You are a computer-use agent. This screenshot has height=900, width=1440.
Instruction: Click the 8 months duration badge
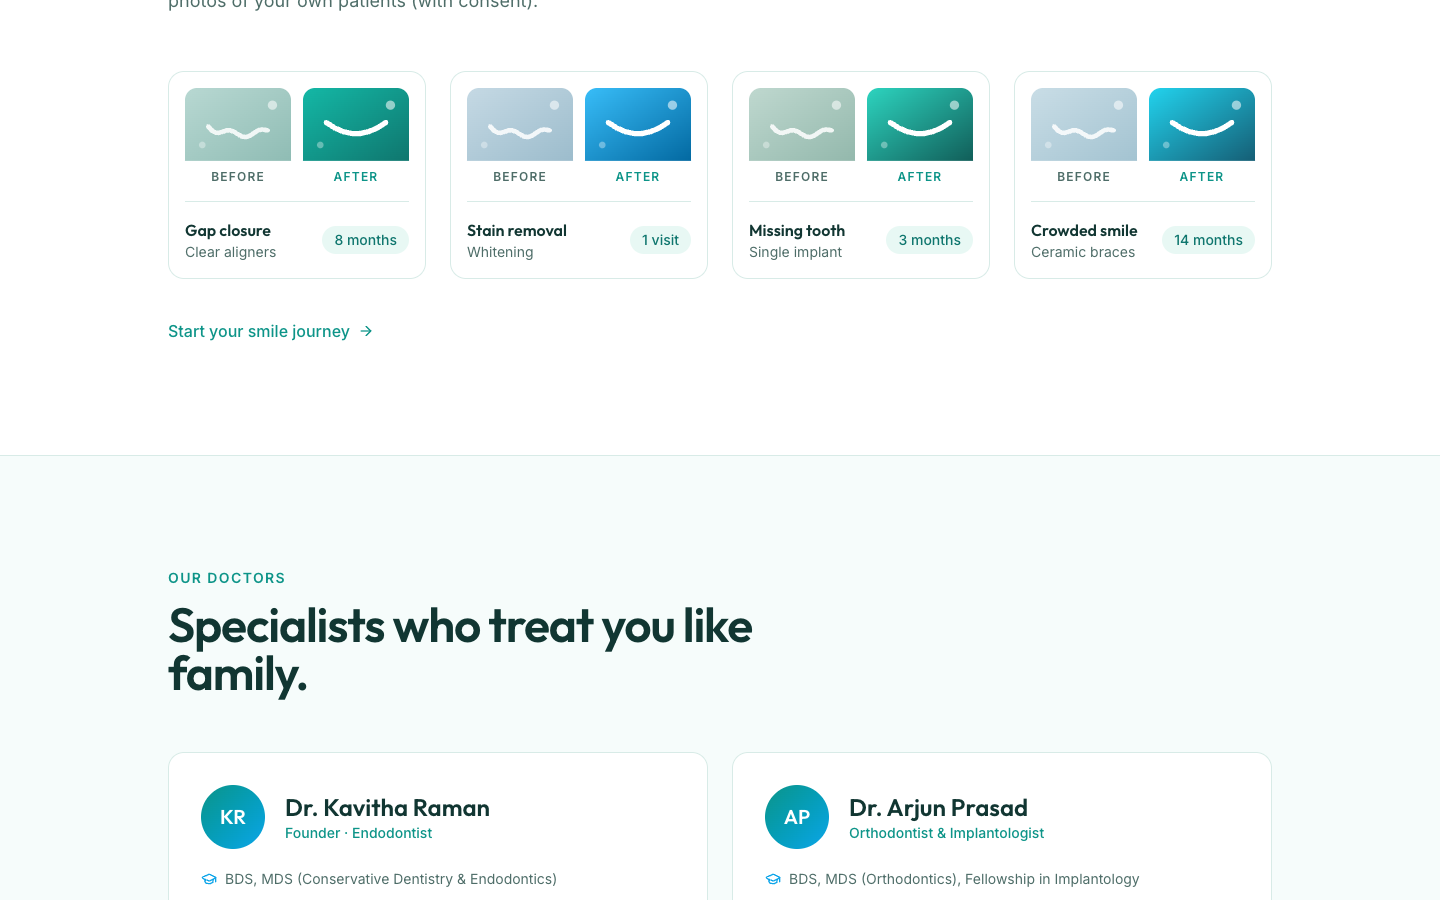coord(365,240)
